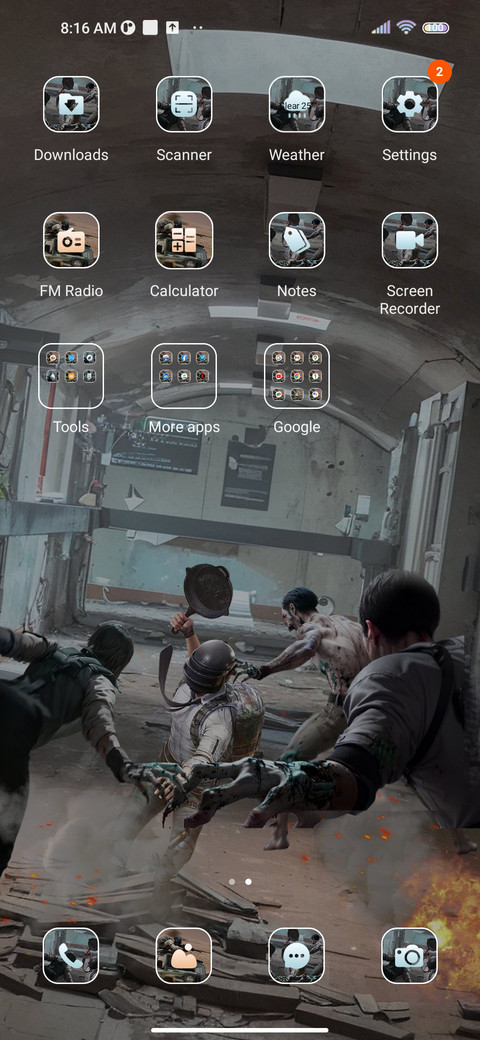
Task: Tap the FM Radio label
Action: pyautogui.click(x=71, y=291)
